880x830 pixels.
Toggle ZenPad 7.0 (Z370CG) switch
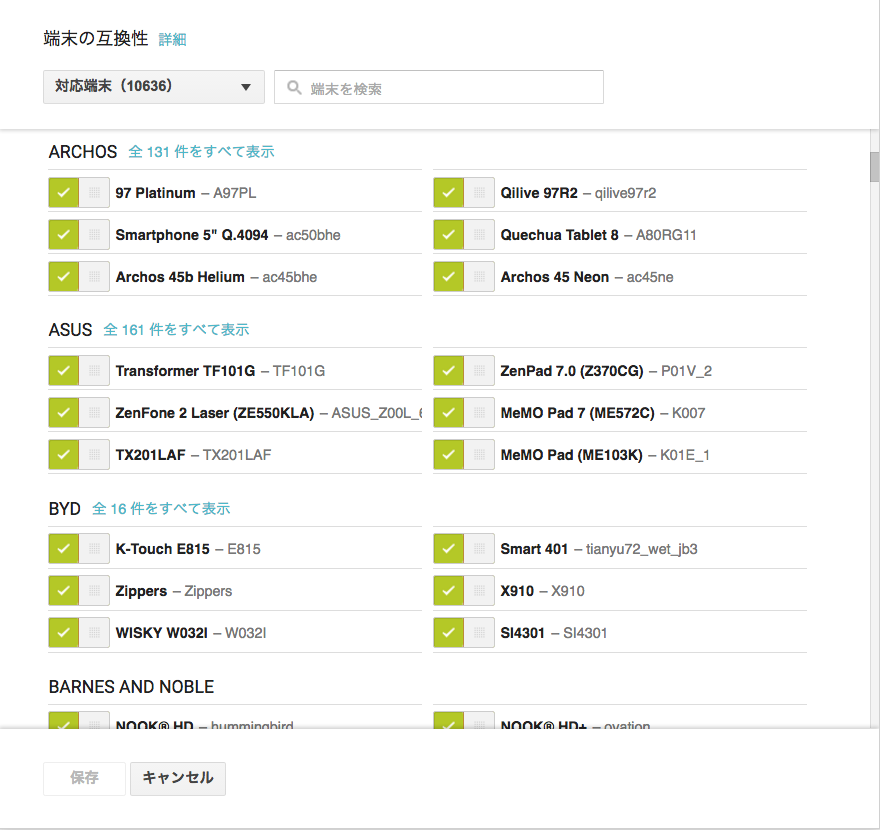[464, 370]
